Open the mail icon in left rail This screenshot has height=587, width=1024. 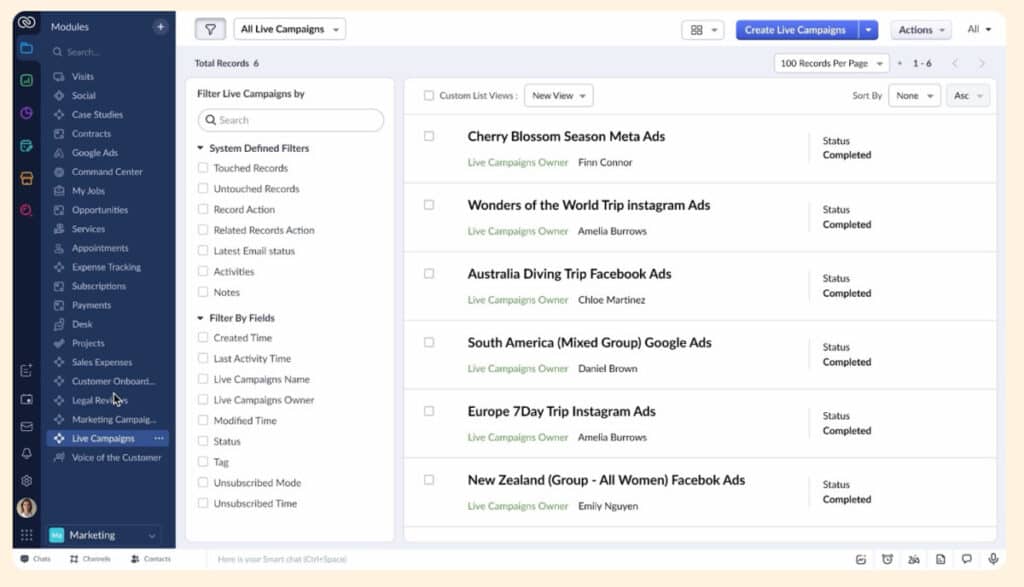[27, 426]
